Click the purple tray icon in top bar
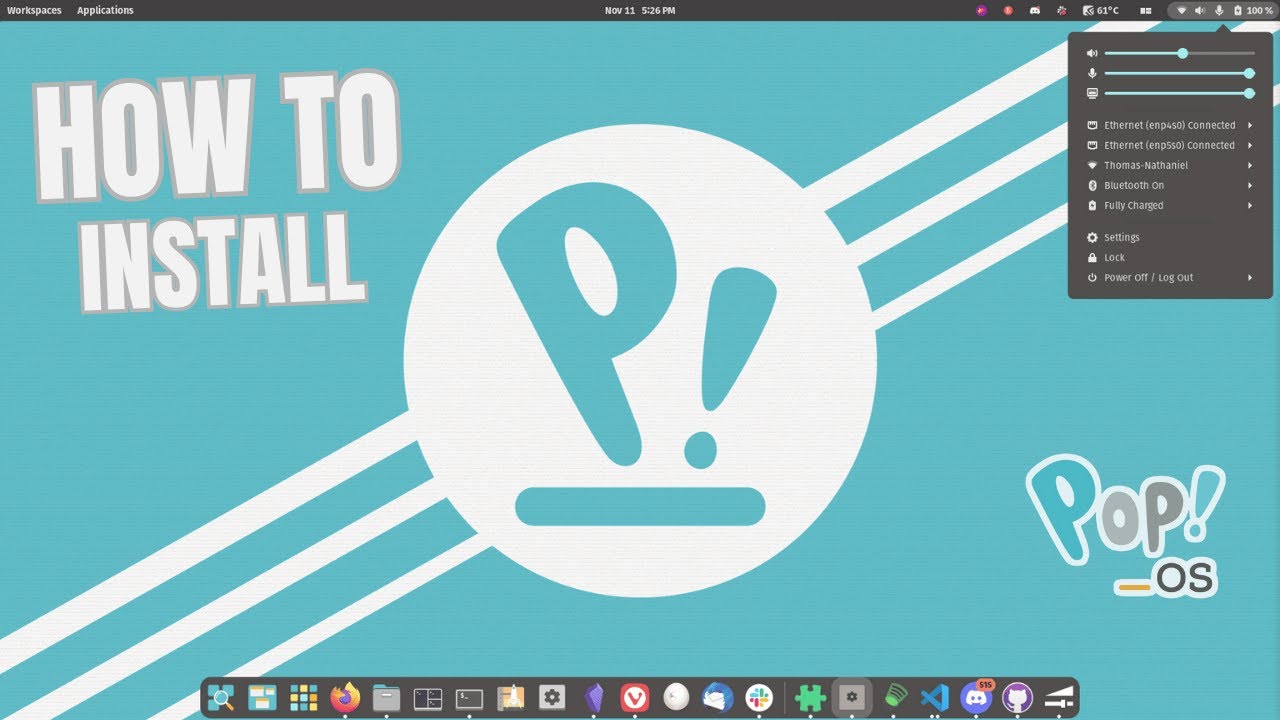 tap(982, 10)
